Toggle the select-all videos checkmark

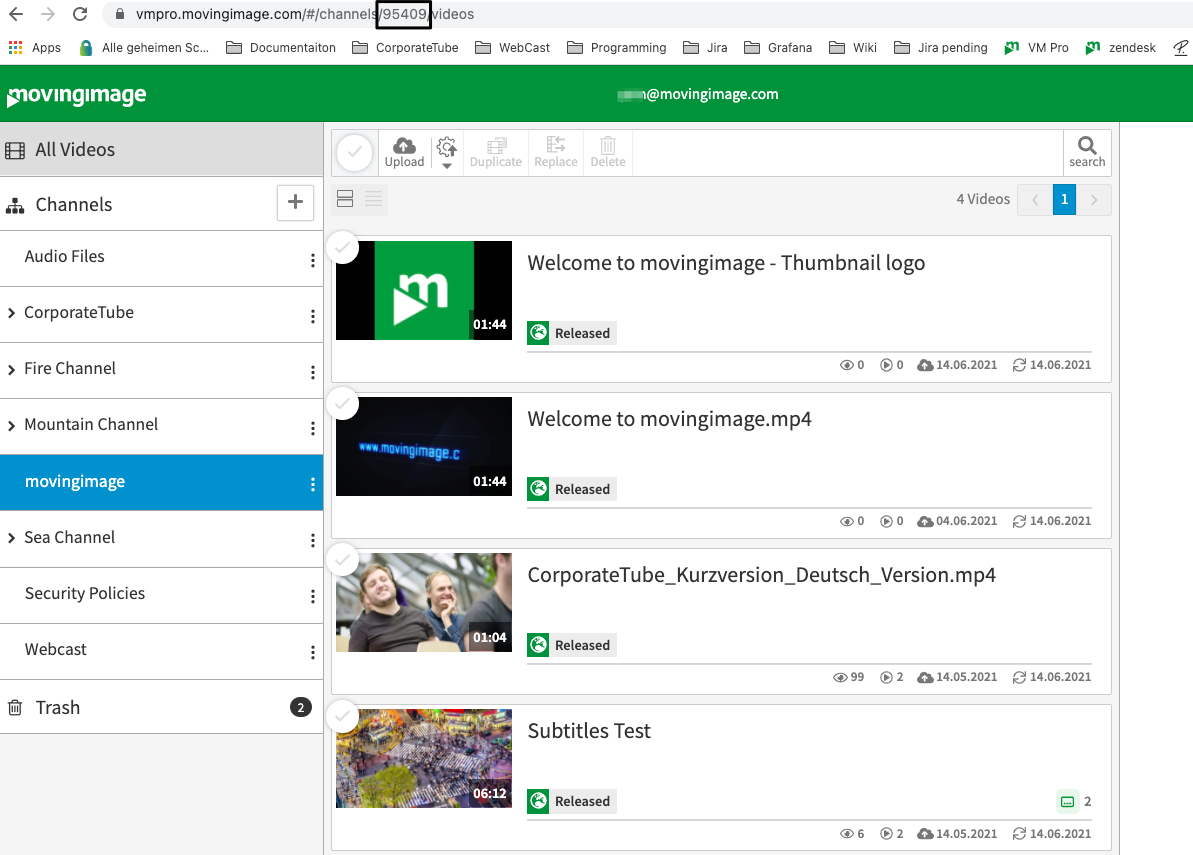(355, 152)
